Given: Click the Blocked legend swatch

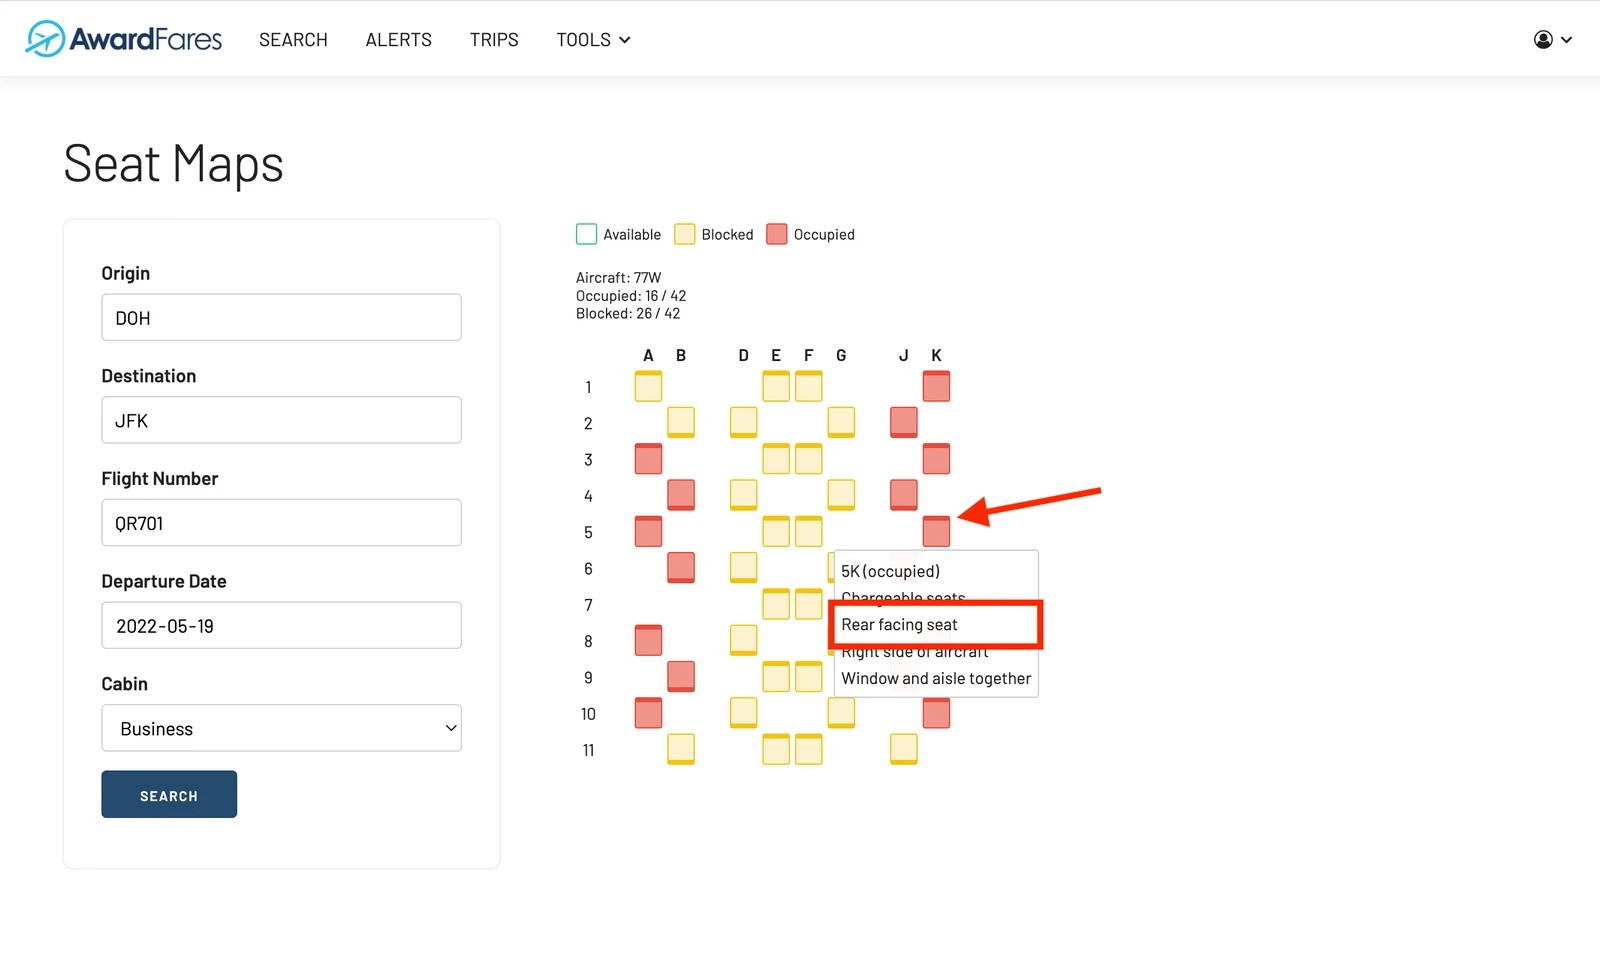Looking at the screenshot, I should 684,234.
